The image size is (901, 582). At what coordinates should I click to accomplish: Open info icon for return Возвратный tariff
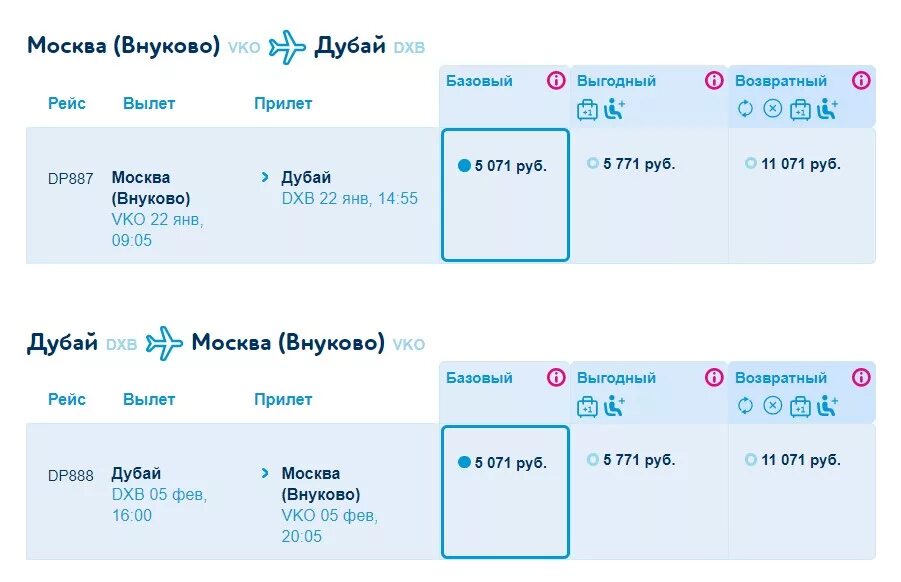861,377
